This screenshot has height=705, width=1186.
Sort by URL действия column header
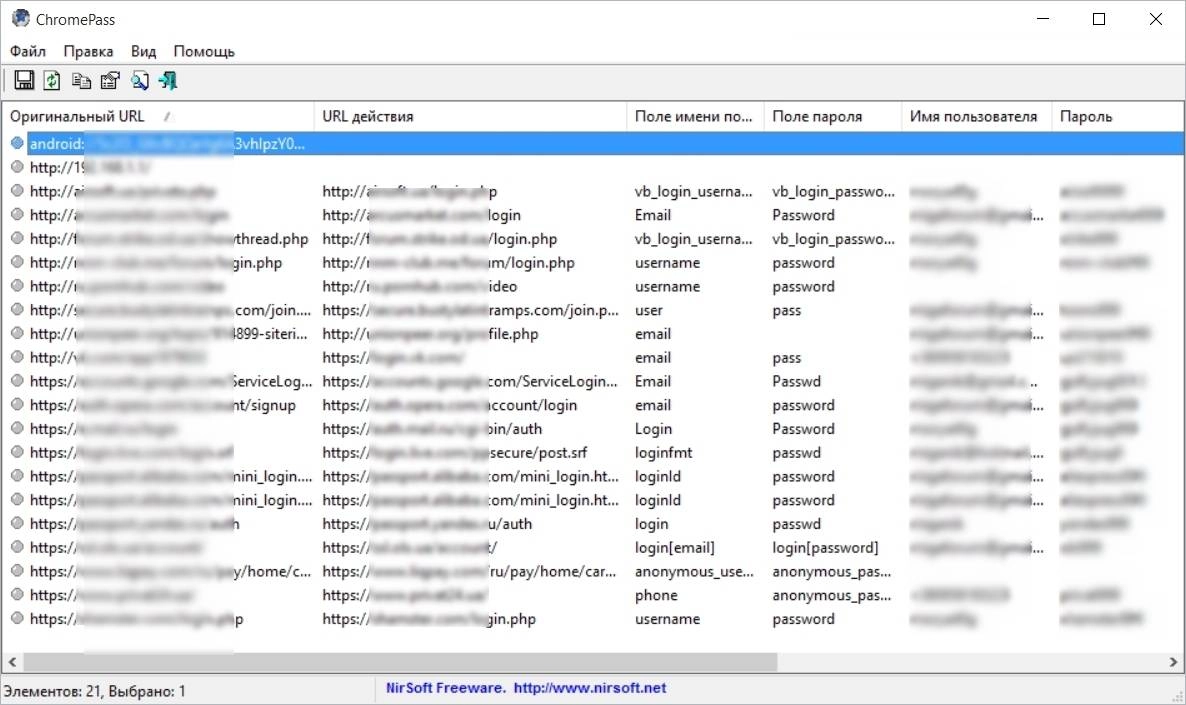tap(470, 116)
